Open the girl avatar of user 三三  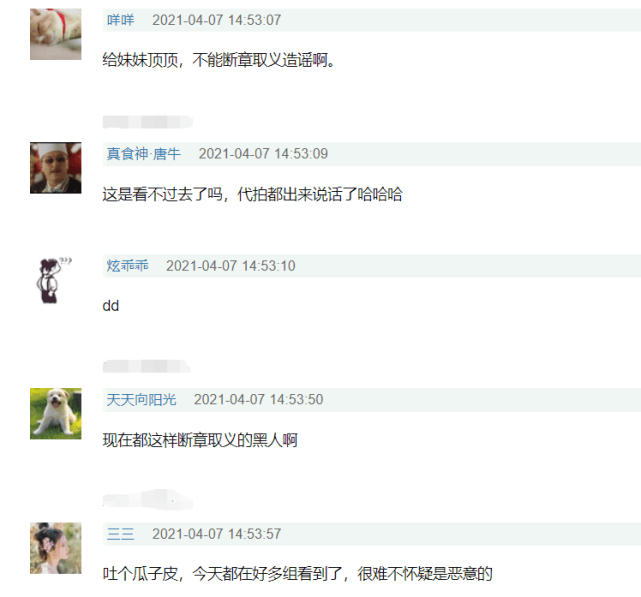(56, 548)
